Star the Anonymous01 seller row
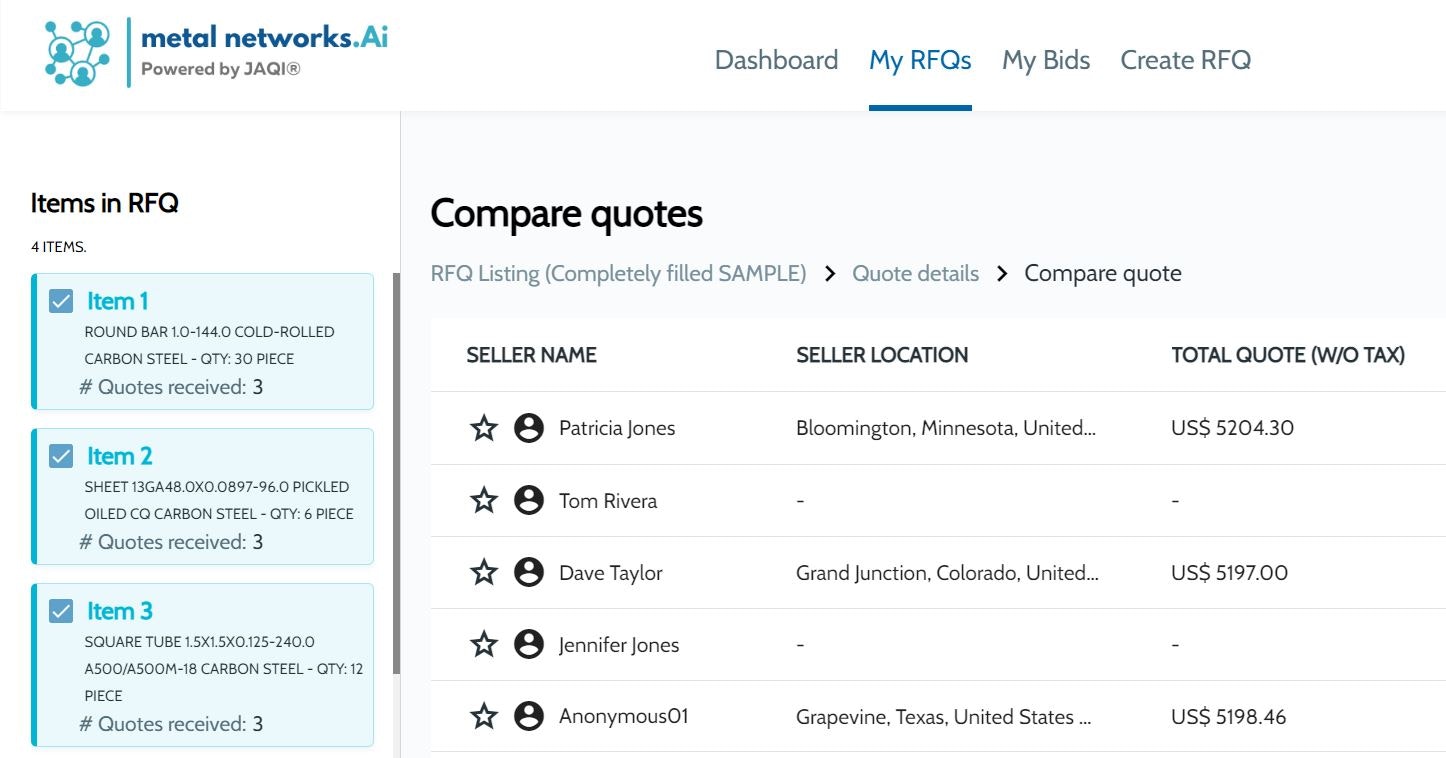The width and height of the screenshot is (1446, 758). click(484, 717)
